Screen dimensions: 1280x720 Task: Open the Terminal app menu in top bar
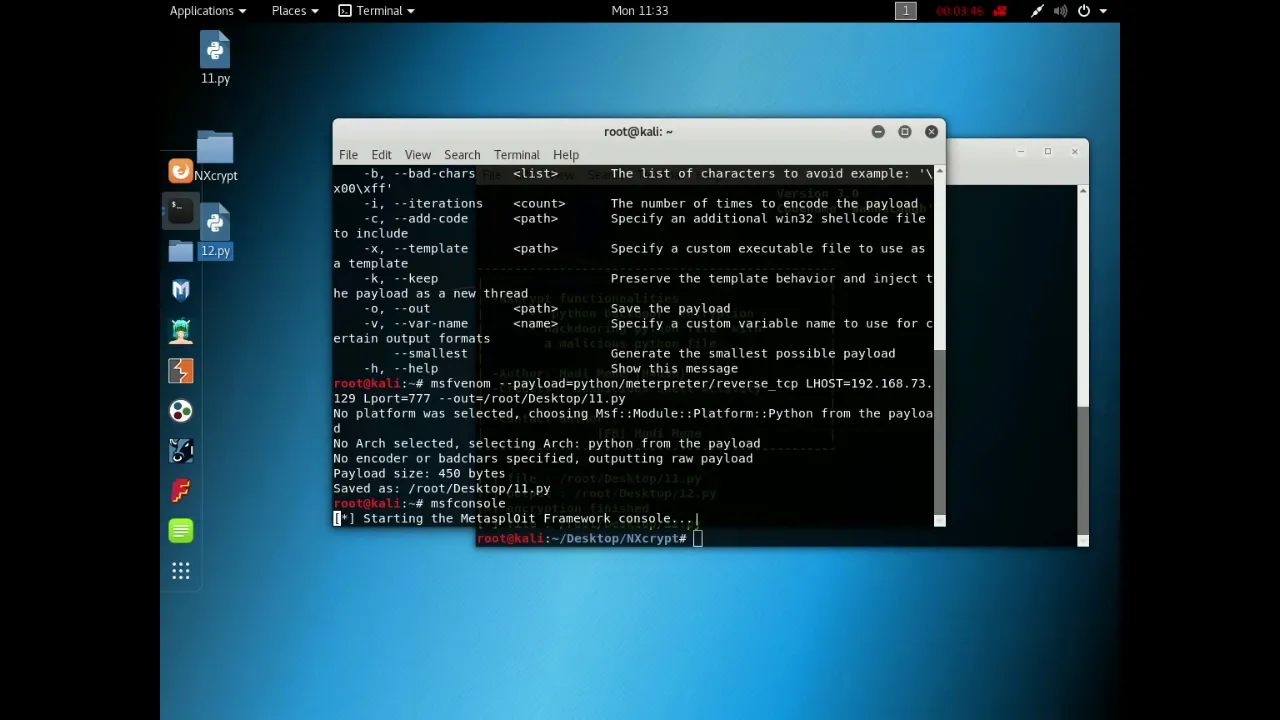click(377, 10)
